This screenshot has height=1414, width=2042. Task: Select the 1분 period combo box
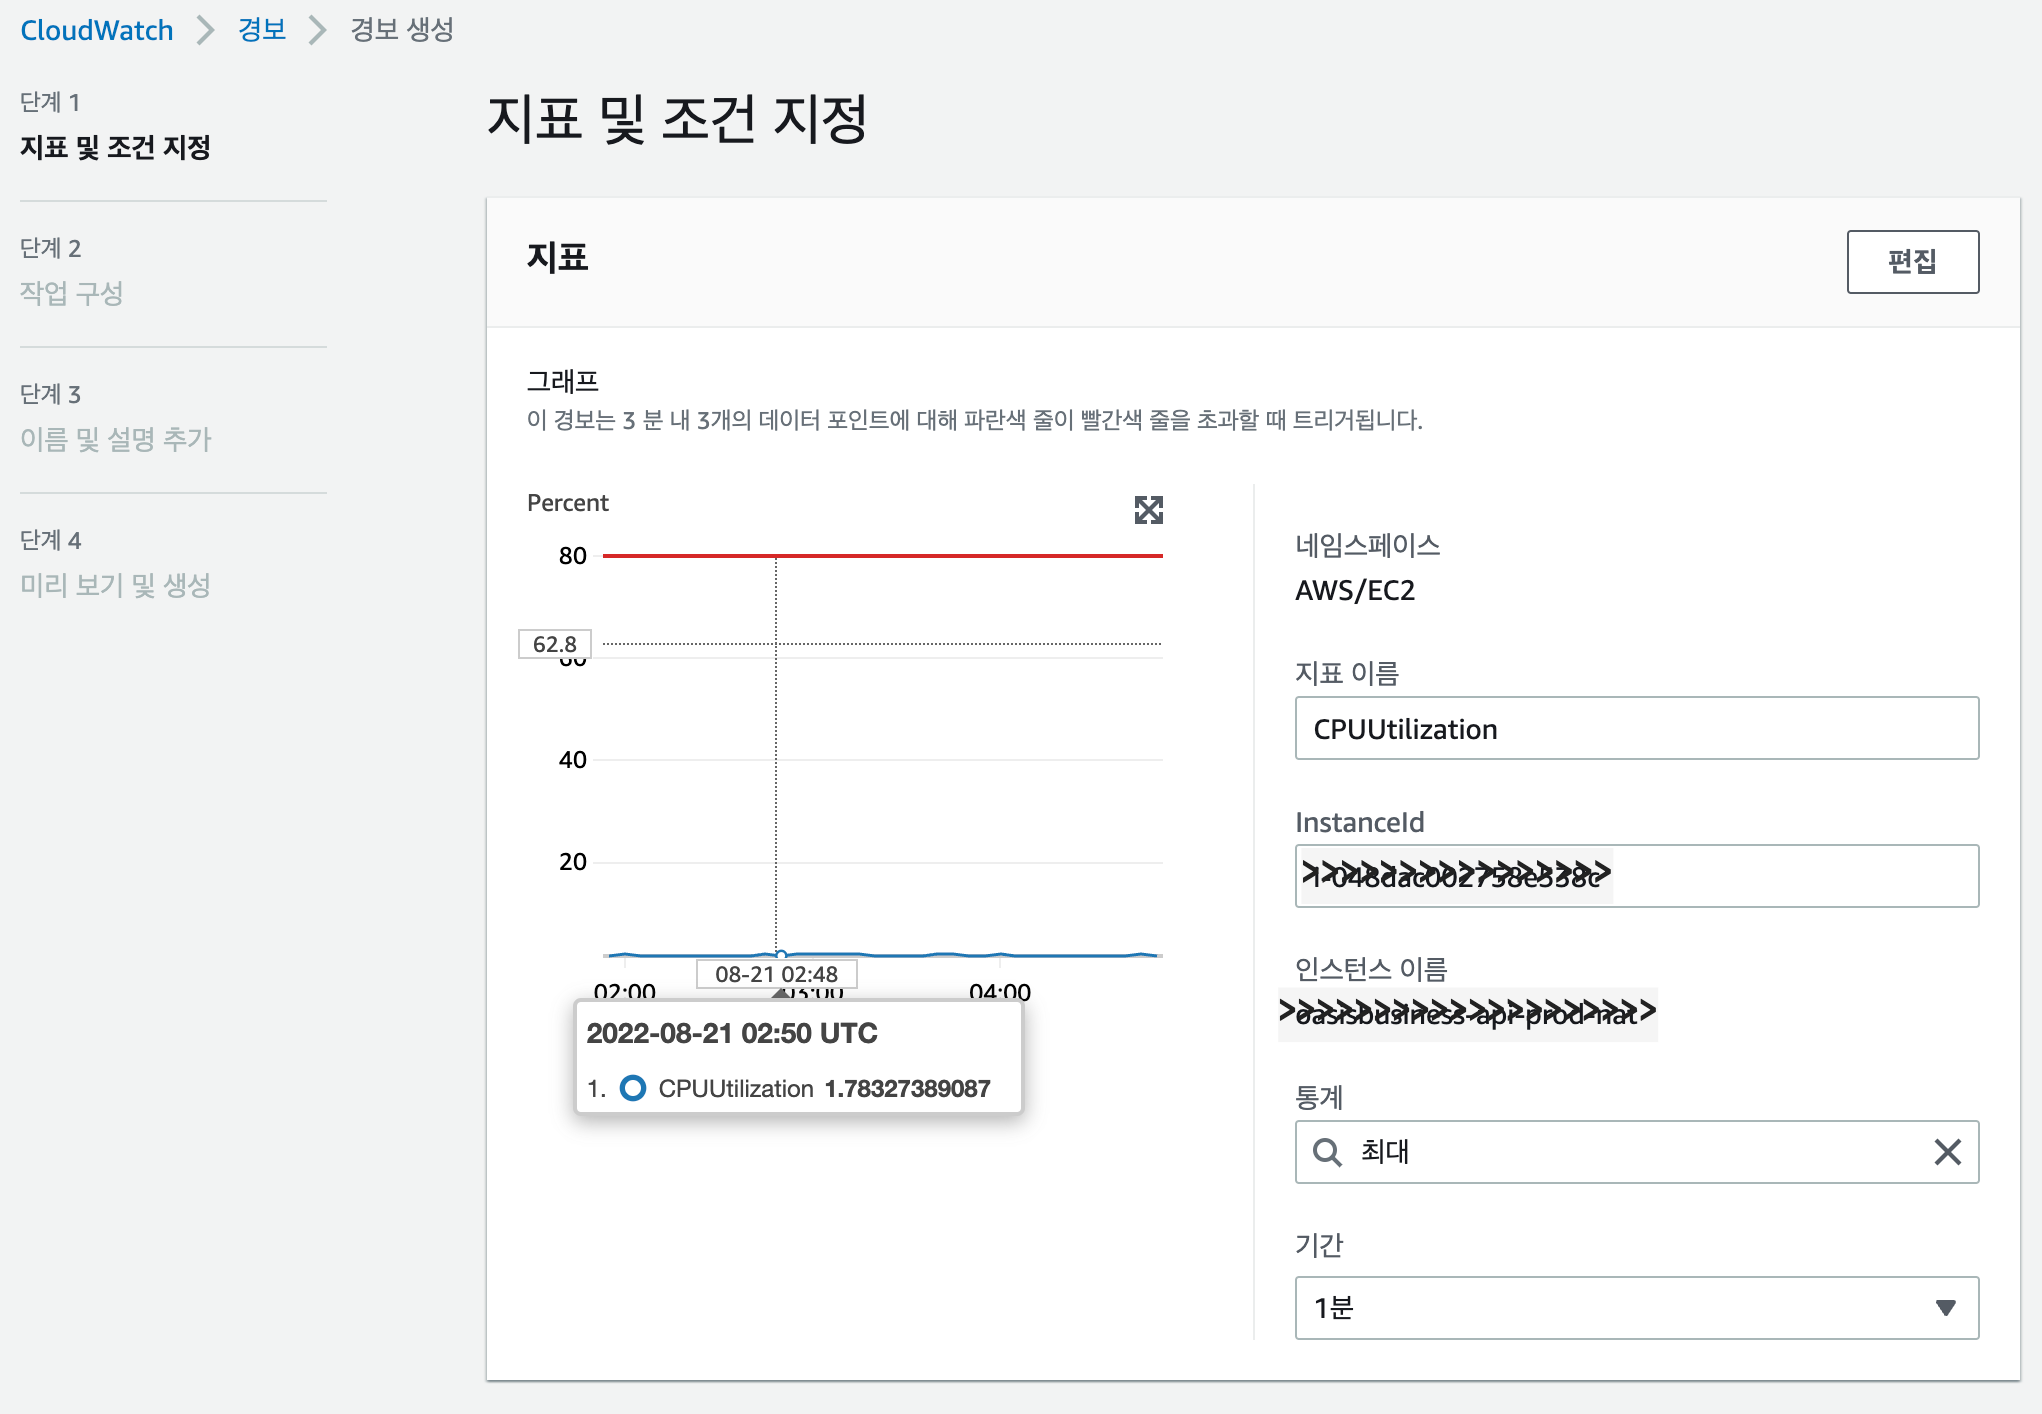[1620, 1308]
